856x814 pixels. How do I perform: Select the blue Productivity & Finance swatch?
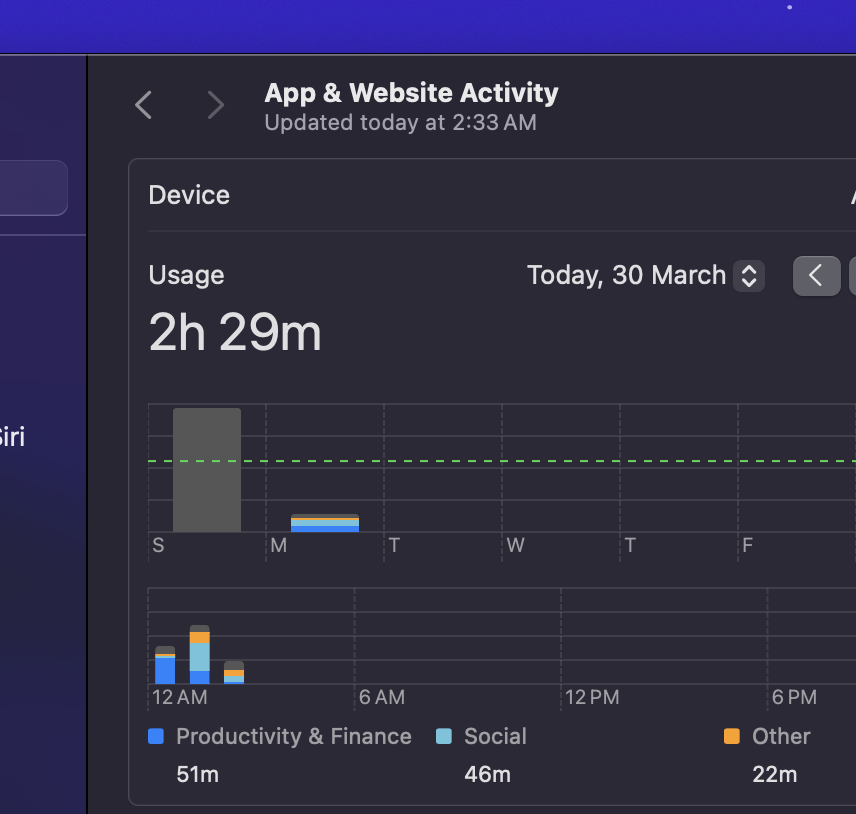point(156,736)
